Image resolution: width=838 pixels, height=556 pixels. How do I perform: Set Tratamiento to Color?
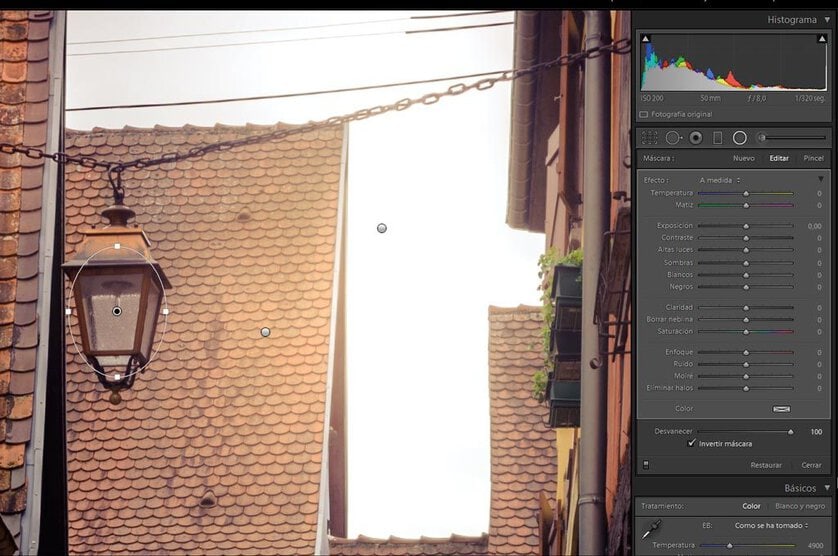tap(751, 506)
